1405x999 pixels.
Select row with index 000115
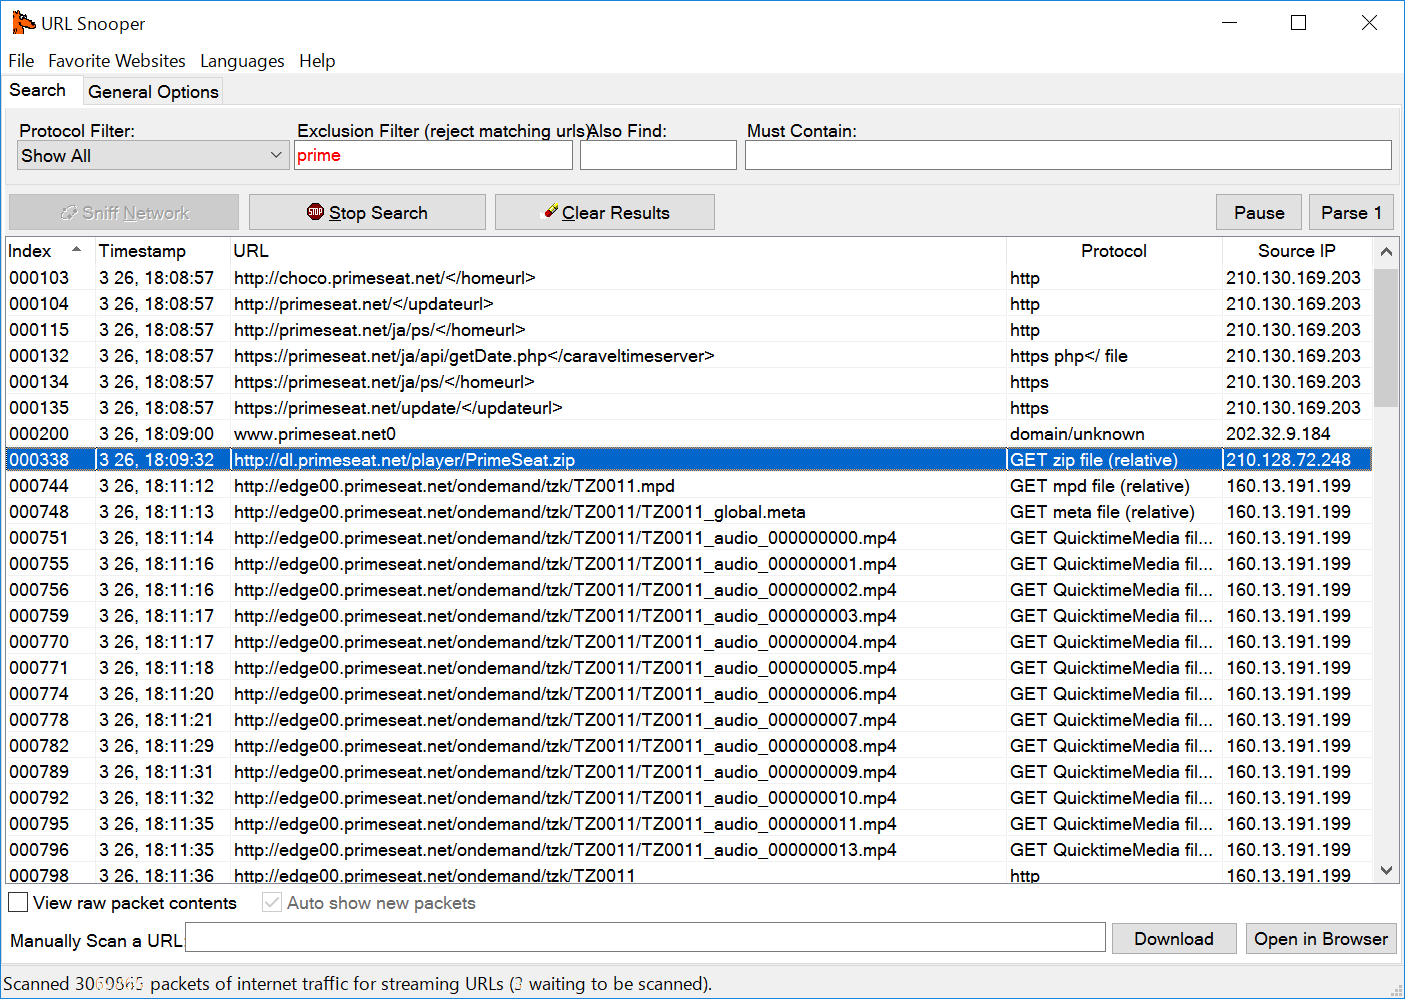pyautogui.click(x=689, y=330)
